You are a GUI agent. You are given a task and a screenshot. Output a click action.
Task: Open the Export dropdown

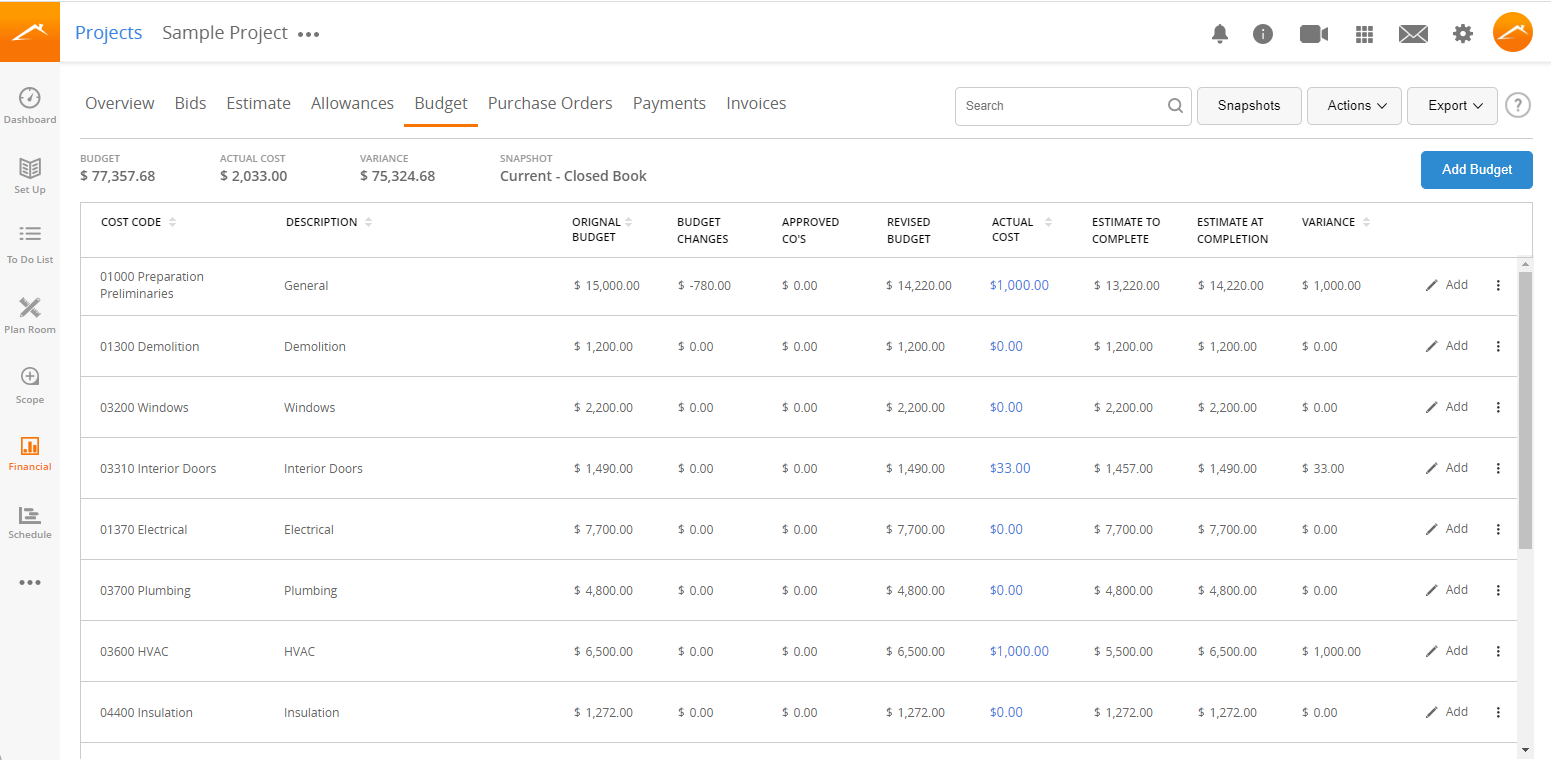(1452, 105)
